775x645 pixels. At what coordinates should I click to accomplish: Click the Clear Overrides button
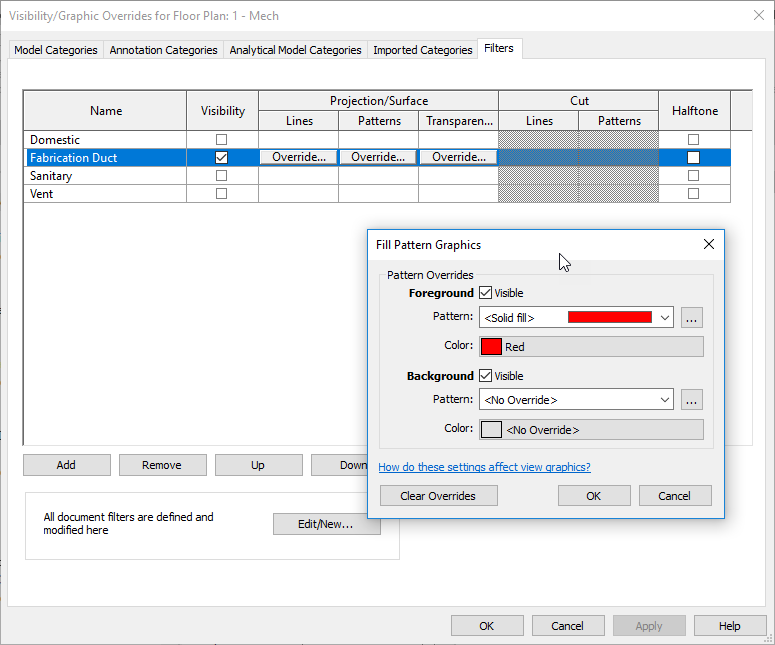(x=437, y=496)
